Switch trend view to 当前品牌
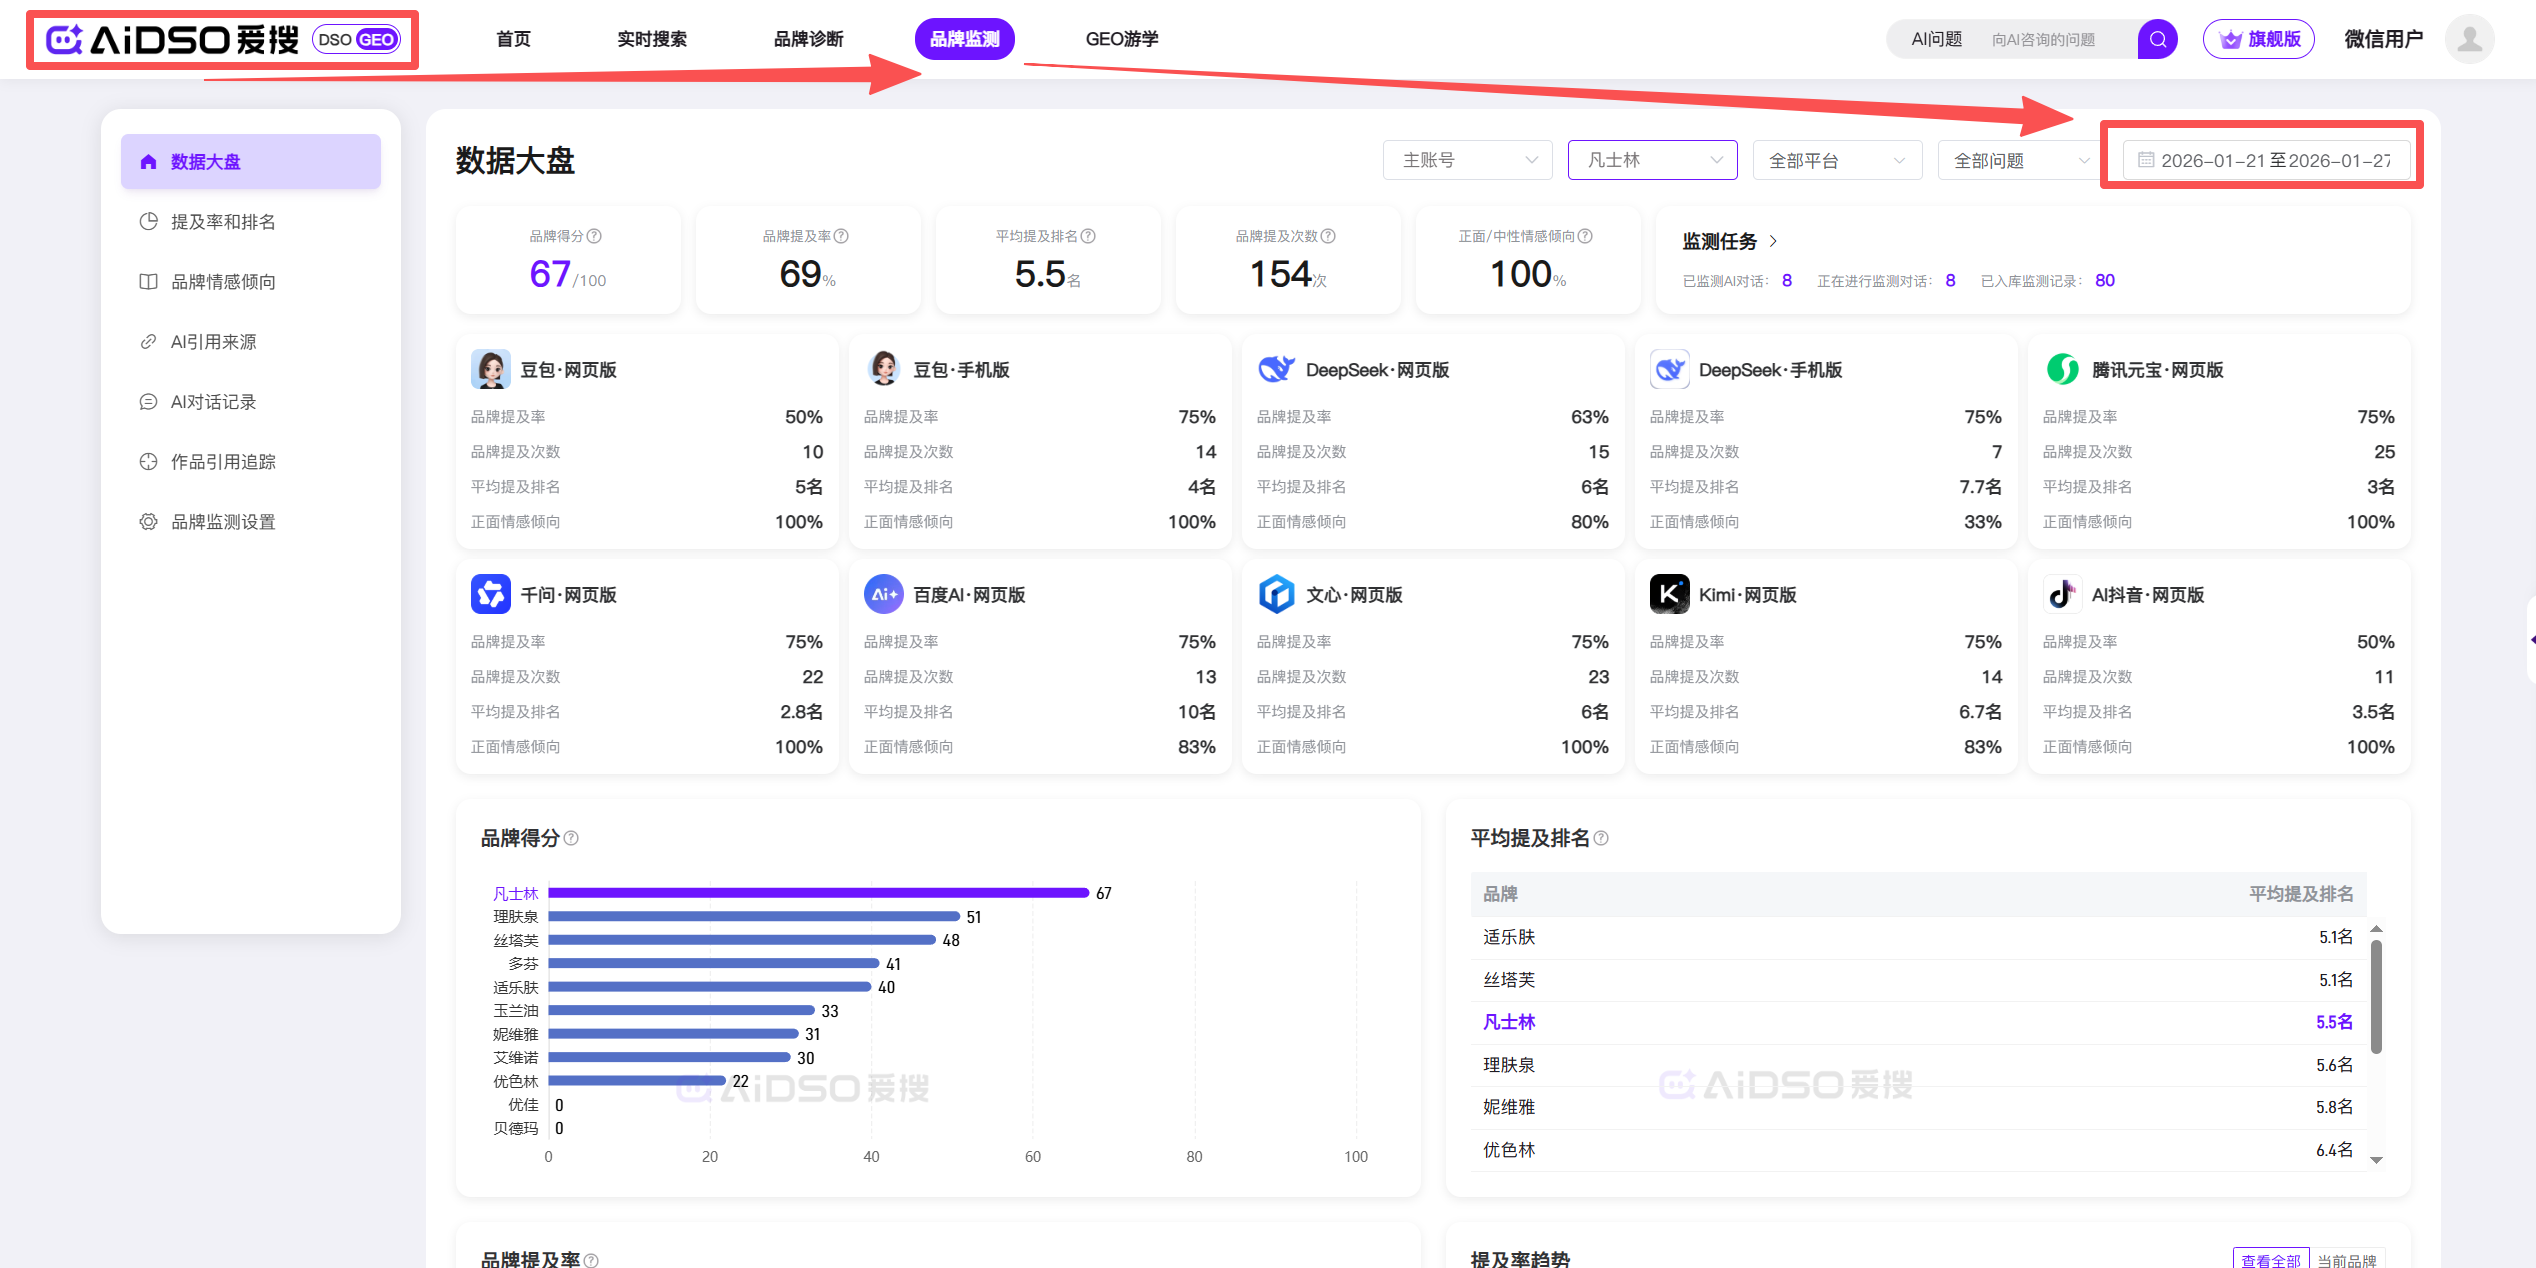Image resolution: width=2536 pixels, height=1268 pixels. pyautogui.click(x=2346, y=1260)
